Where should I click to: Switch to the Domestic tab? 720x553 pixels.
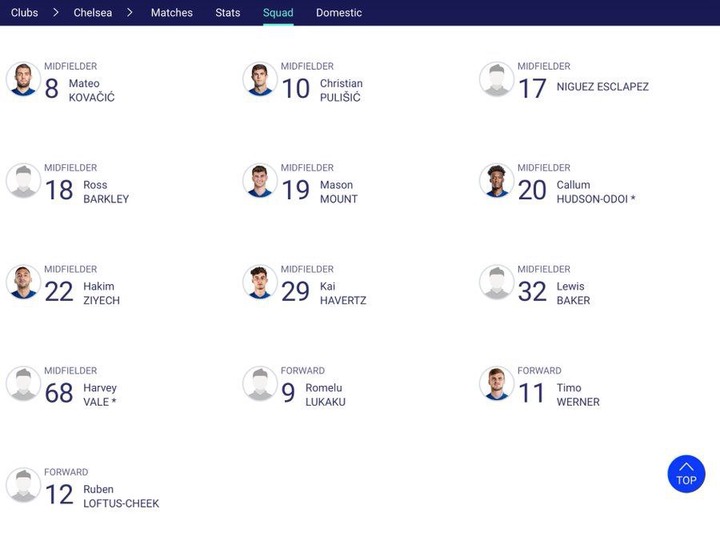coord(339,12)
